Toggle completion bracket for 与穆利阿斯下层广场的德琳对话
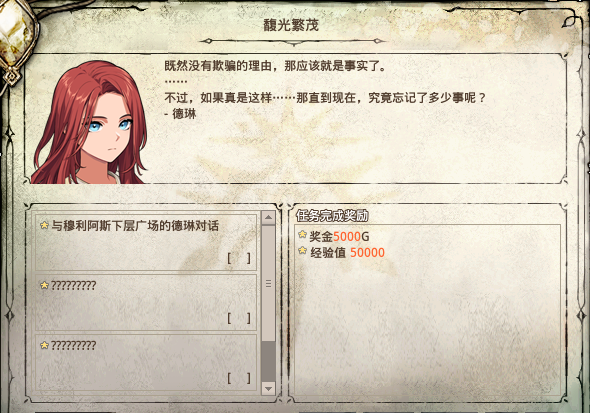The image size is (590, 413). tap(239, 258)
